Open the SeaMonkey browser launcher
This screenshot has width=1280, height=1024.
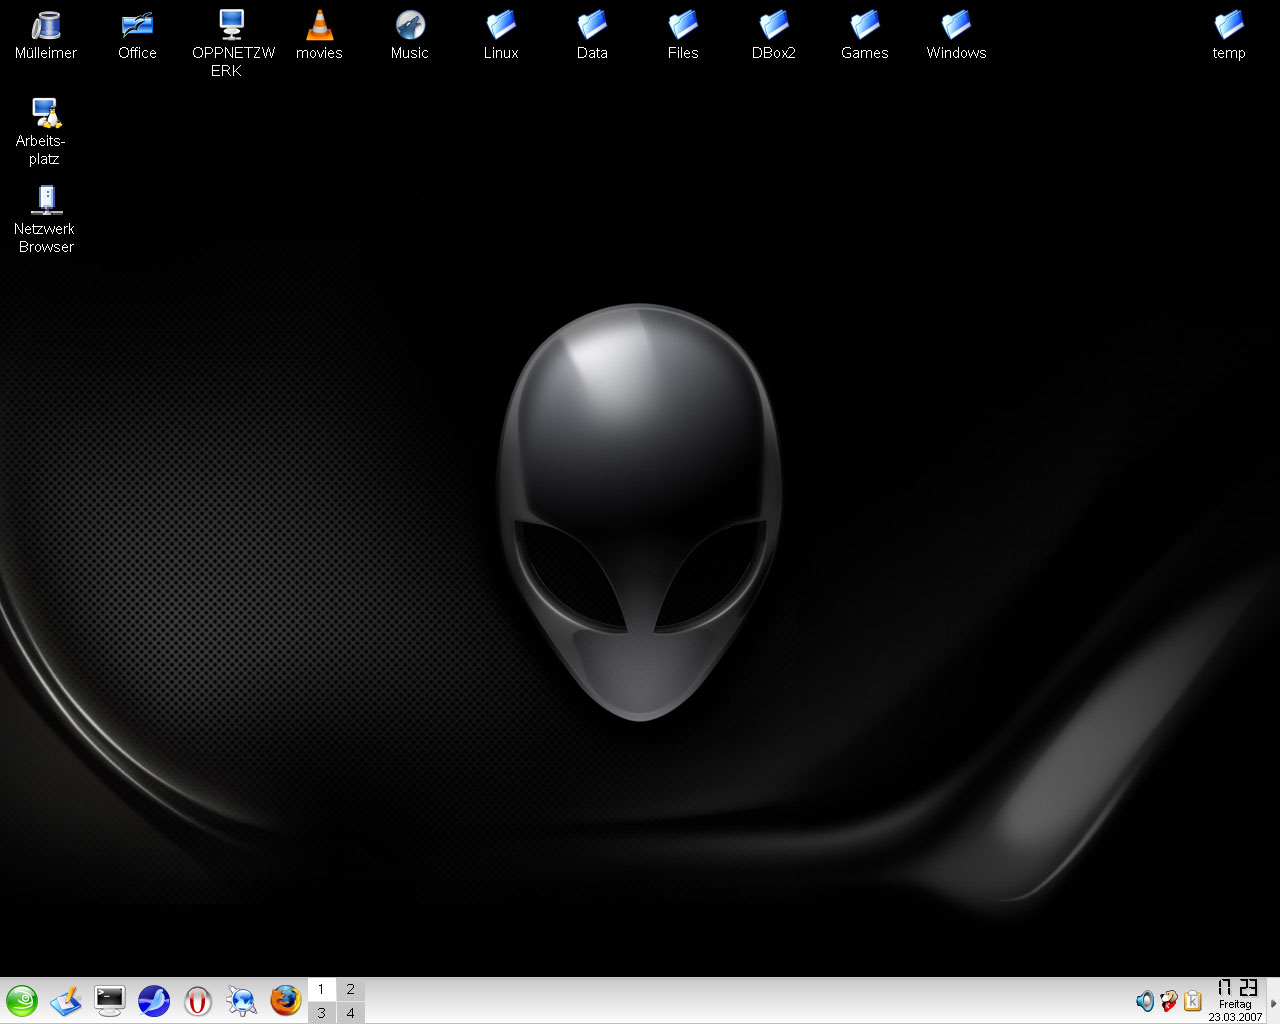(154, 1000)
